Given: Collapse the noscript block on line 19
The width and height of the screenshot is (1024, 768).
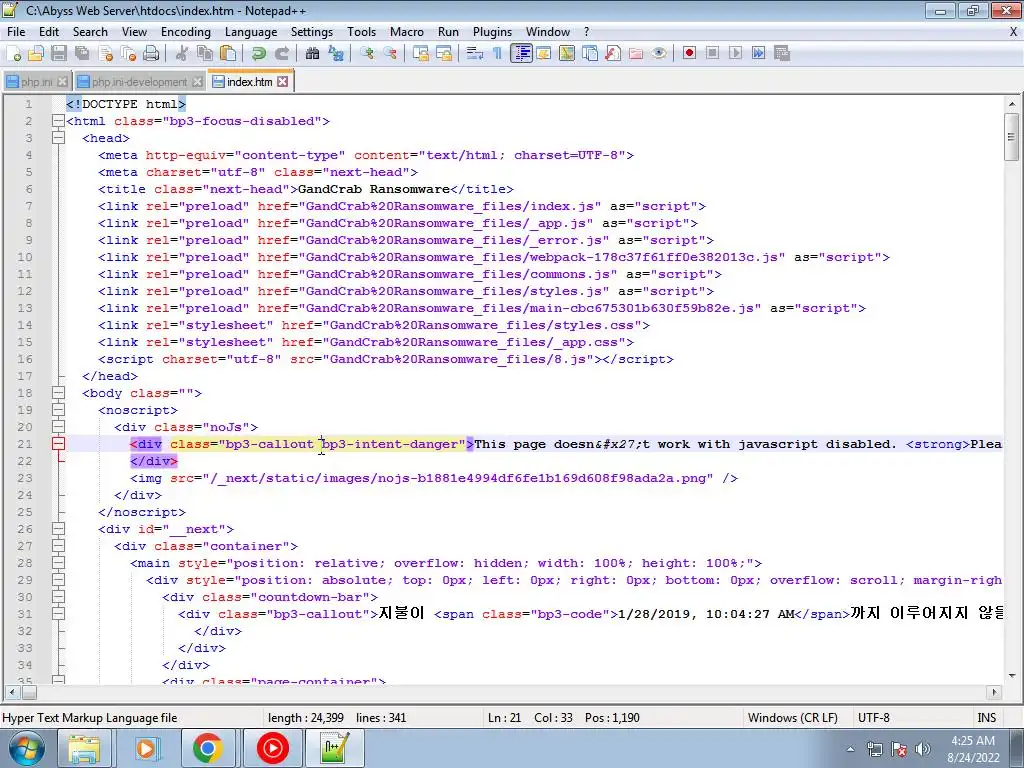Looking at the screenshot, I should coord(58,410).
